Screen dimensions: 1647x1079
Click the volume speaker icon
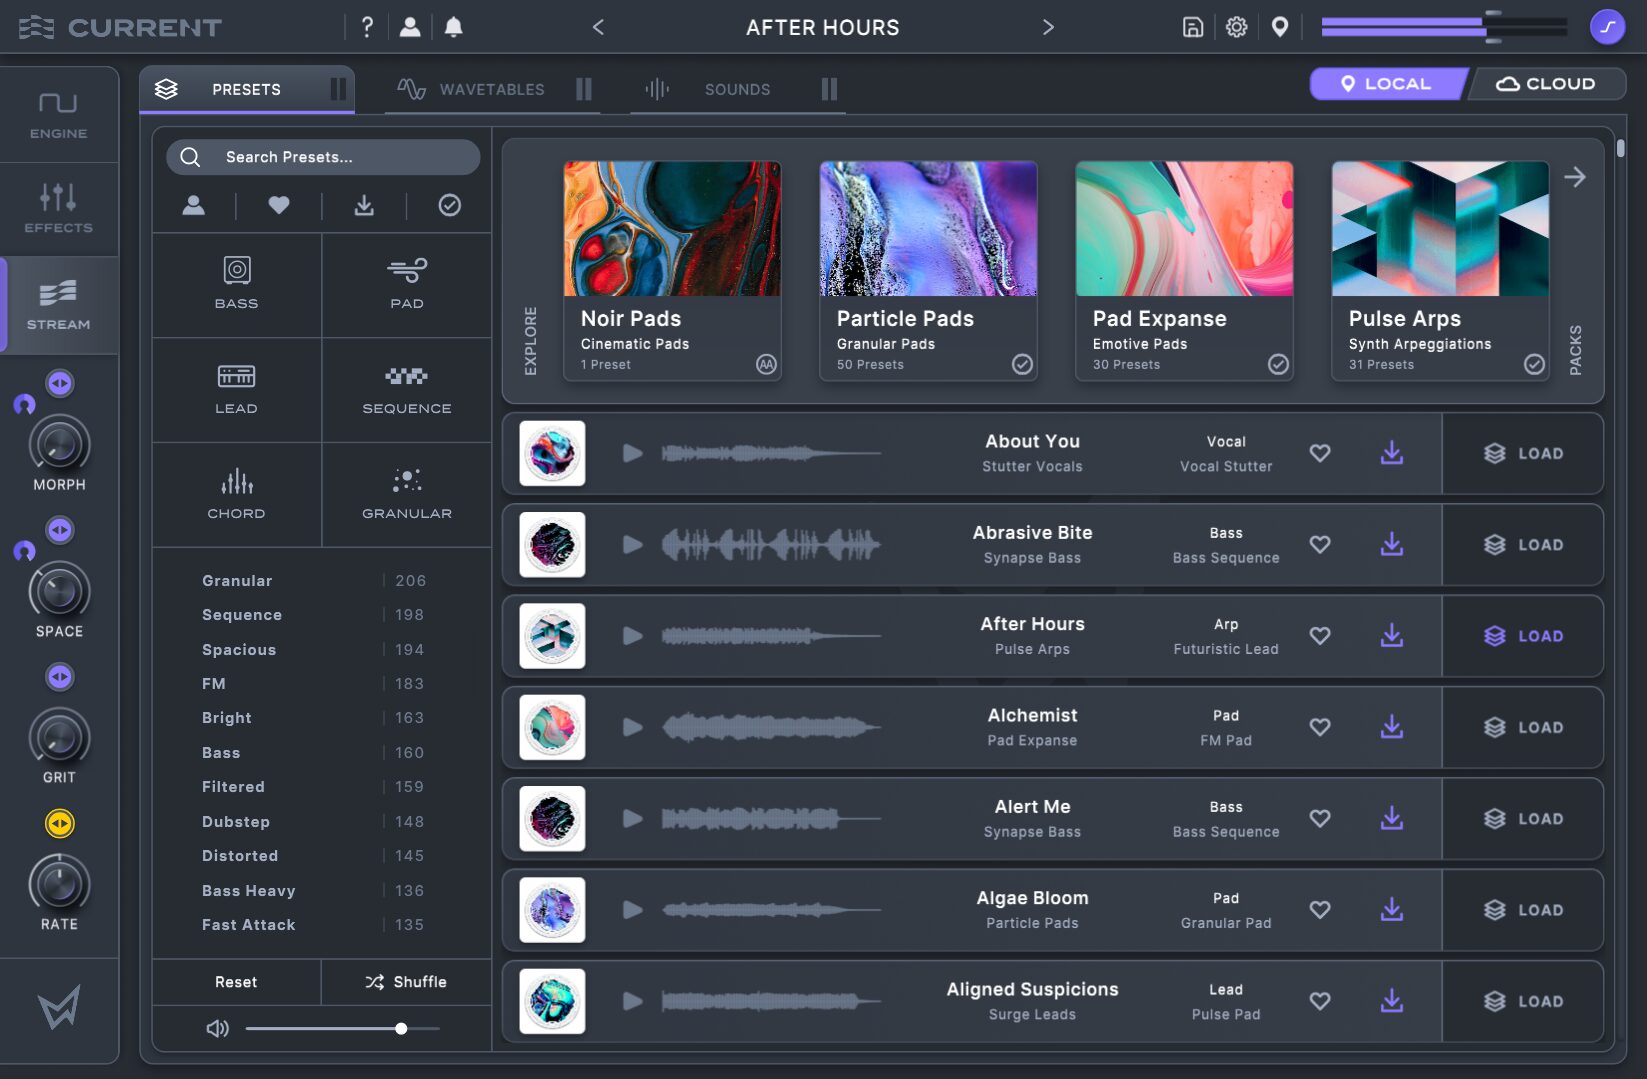click(217, 1028)
